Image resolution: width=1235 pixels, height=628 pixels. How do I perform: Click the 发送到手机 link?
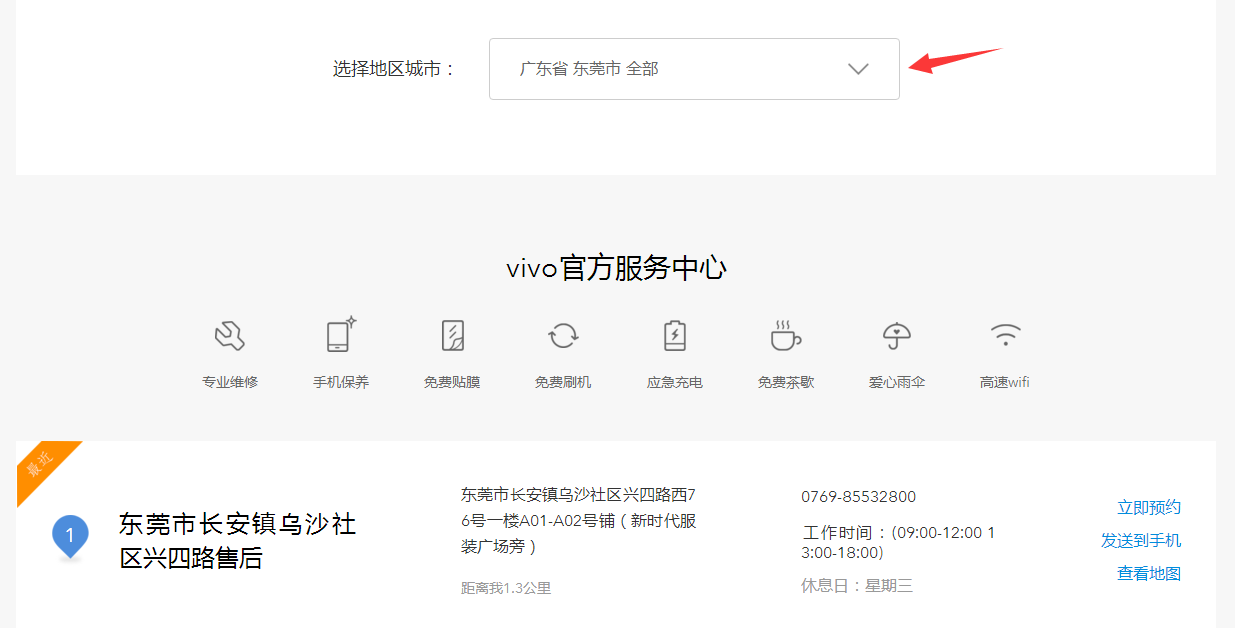tap(1141, 540)
